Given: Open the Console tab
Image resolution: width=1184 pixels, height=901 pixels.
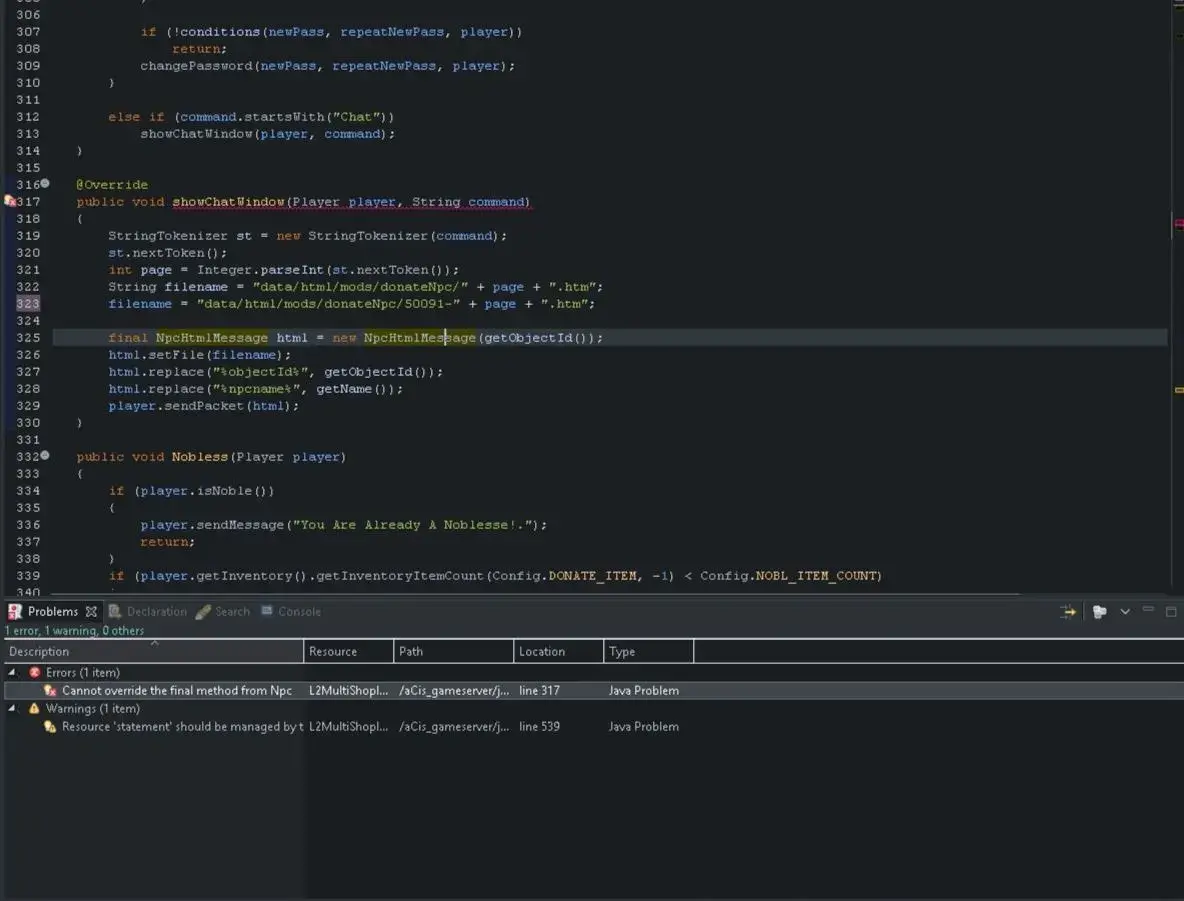Looking at the screenshot, I should coord(291,612).
